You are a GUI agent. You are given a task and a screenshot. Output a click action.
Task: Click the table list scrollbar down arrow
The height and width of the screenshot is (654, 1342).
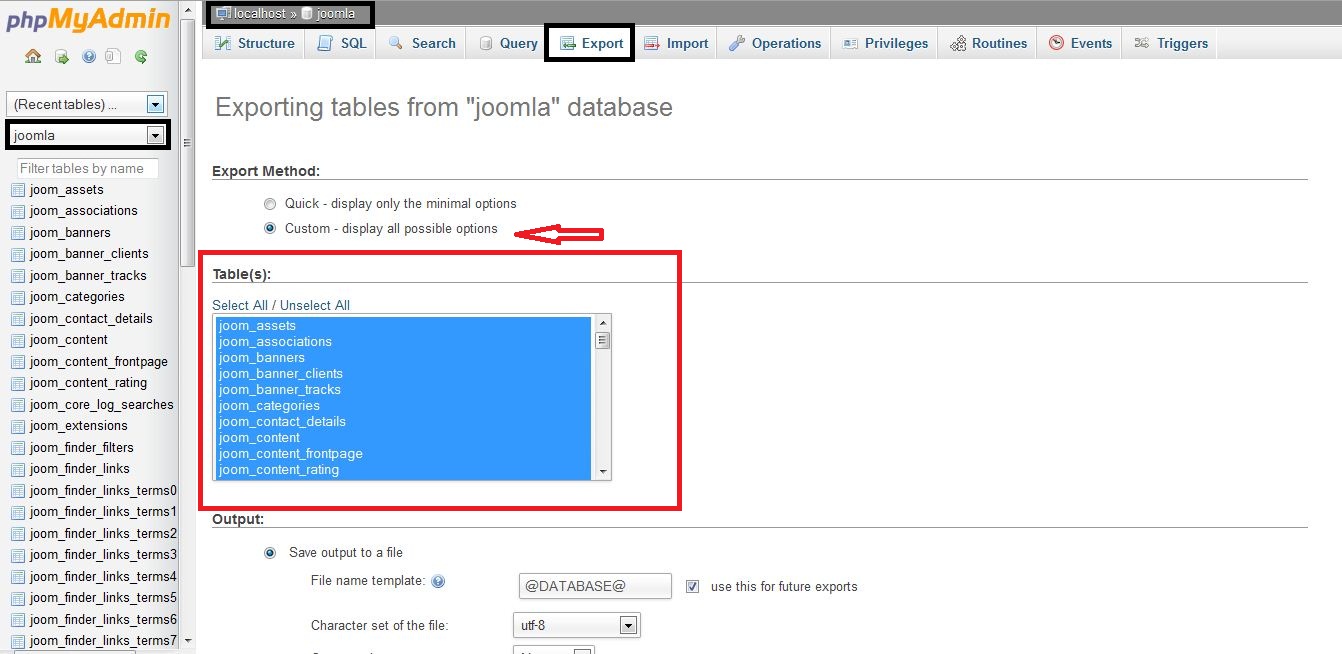pyautogui.click(x=602, y=471)
